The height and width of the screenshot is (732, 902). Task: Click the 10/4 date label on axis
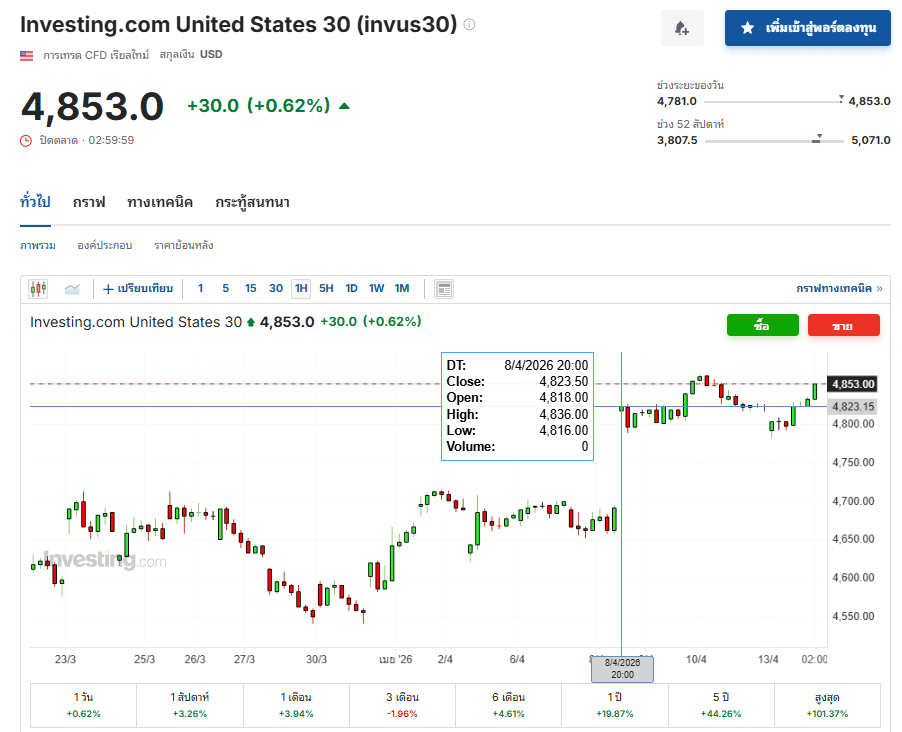[696, 659]
